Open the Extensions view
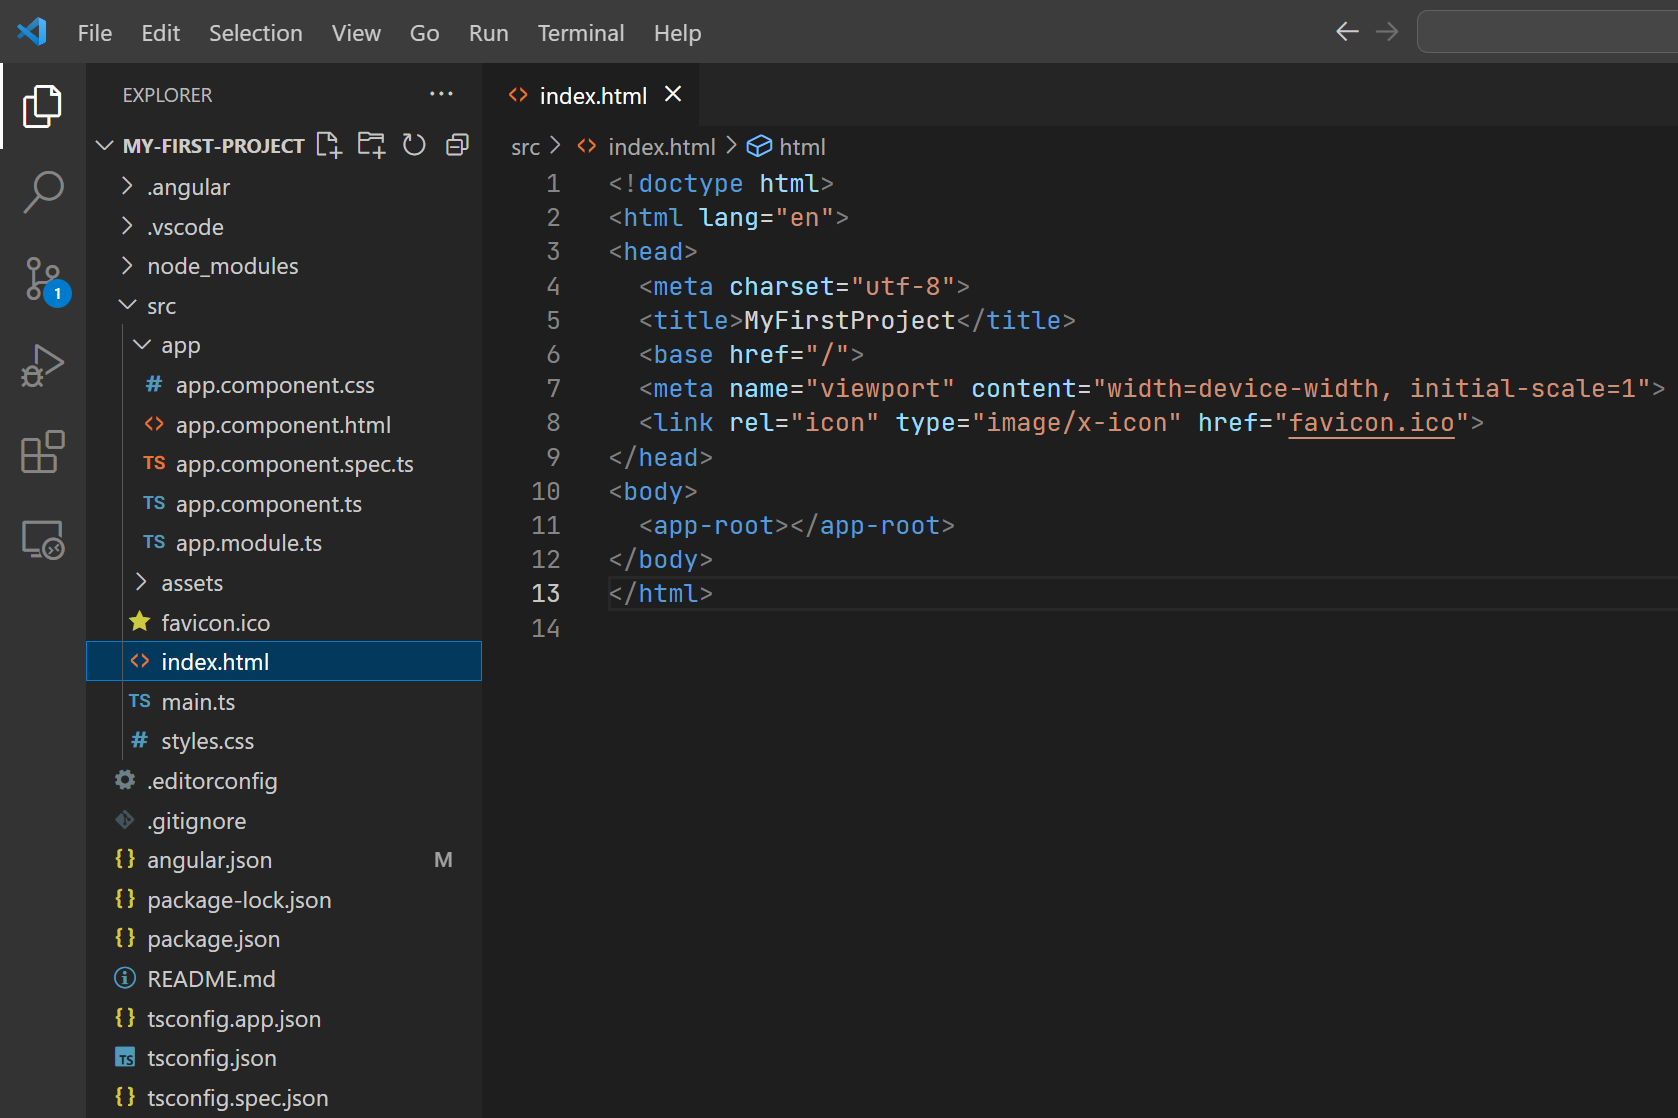Viewport: 1678px width, 1118px height. pyautogui.click(x=43, y=453)
